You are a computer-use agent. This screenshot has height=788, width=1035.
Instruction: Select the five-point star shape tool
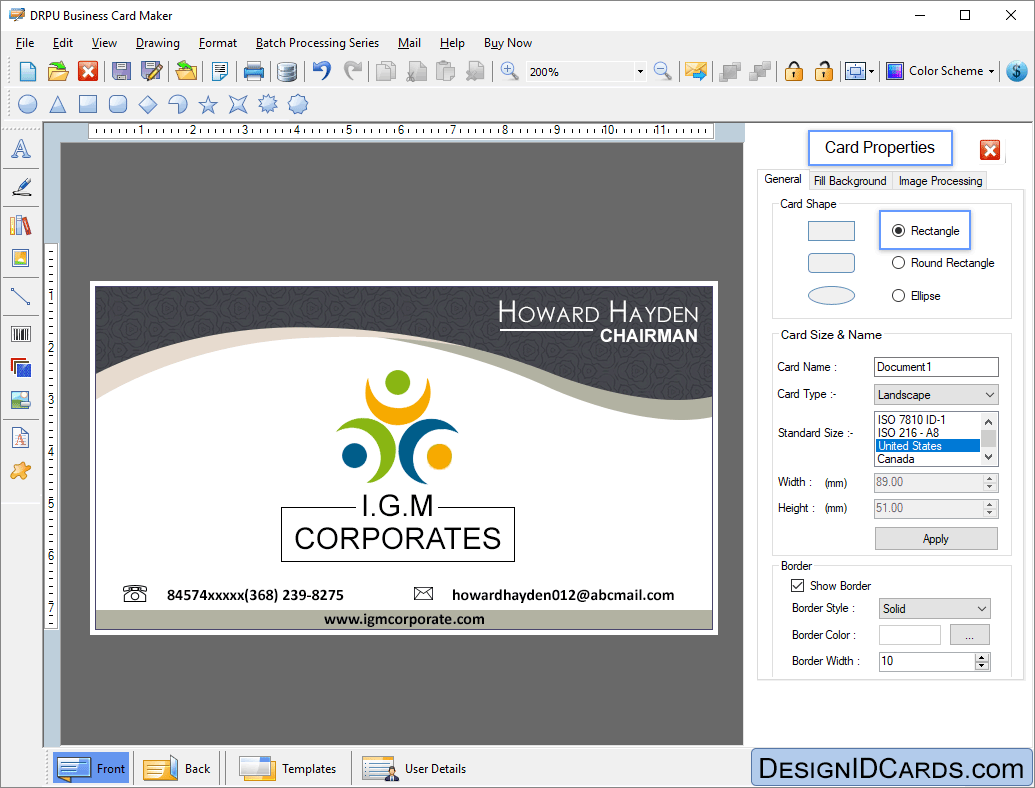[x=208, y=104]
